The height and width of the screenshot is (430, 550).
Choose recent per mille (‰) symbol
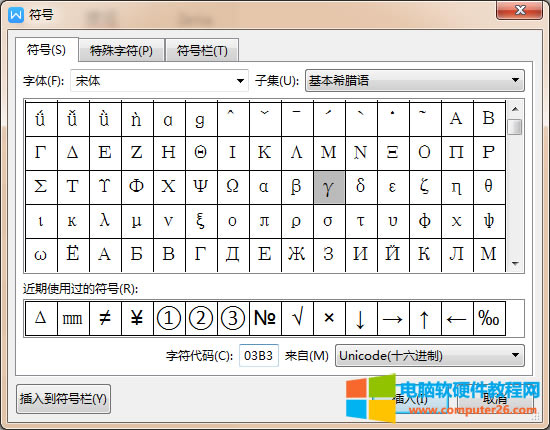coord(489,318)
